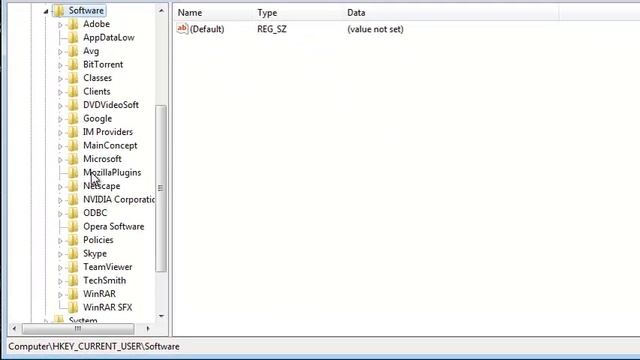Select the (Default) value name
The height and width of the screenshot is (360, 640).
coord(207,29)
